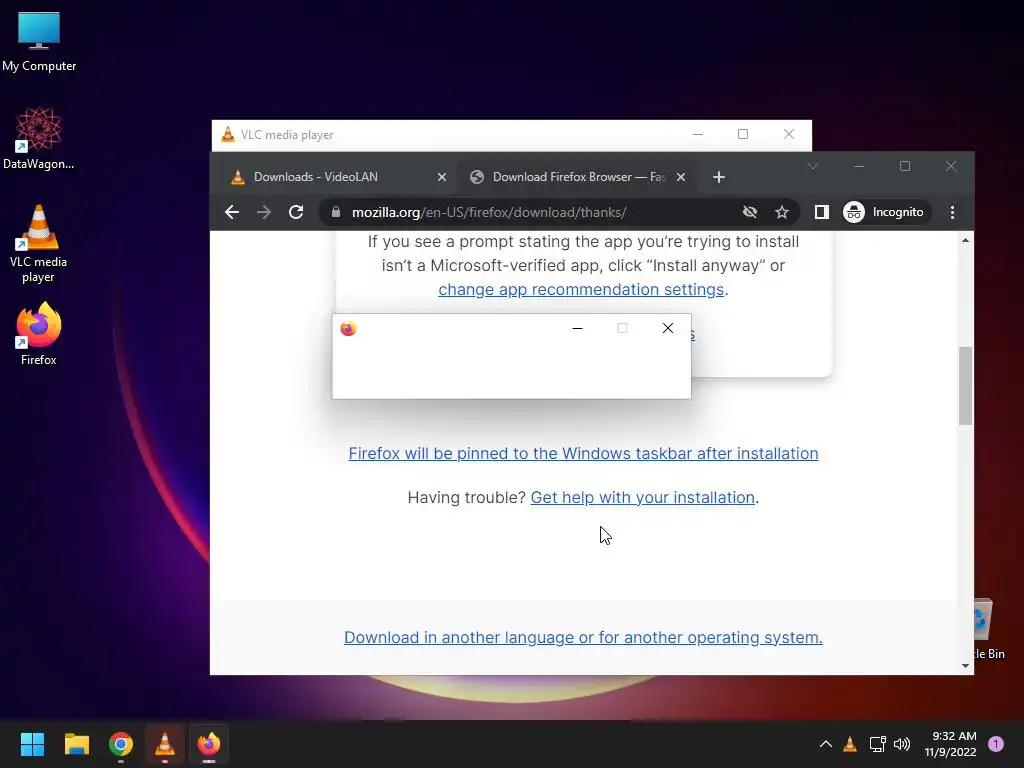The image size is (1024, 768).
Task: Launch VLC media player desktop shortcut
Action: click(x=39, y=244)
